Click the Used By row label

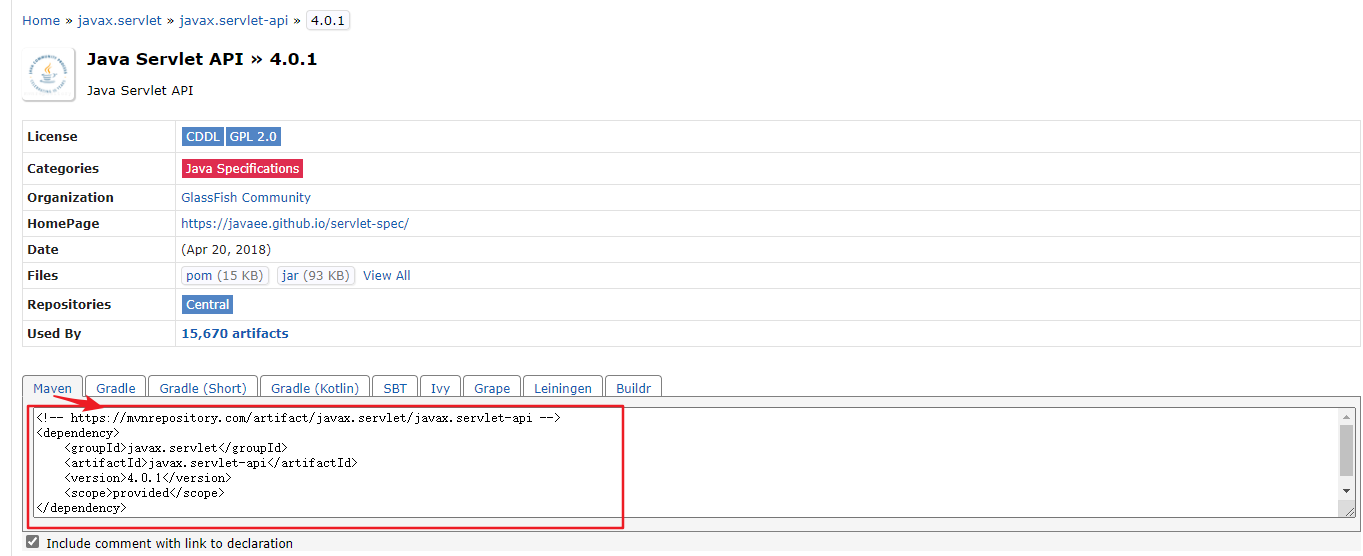click(x=54, y=334)
